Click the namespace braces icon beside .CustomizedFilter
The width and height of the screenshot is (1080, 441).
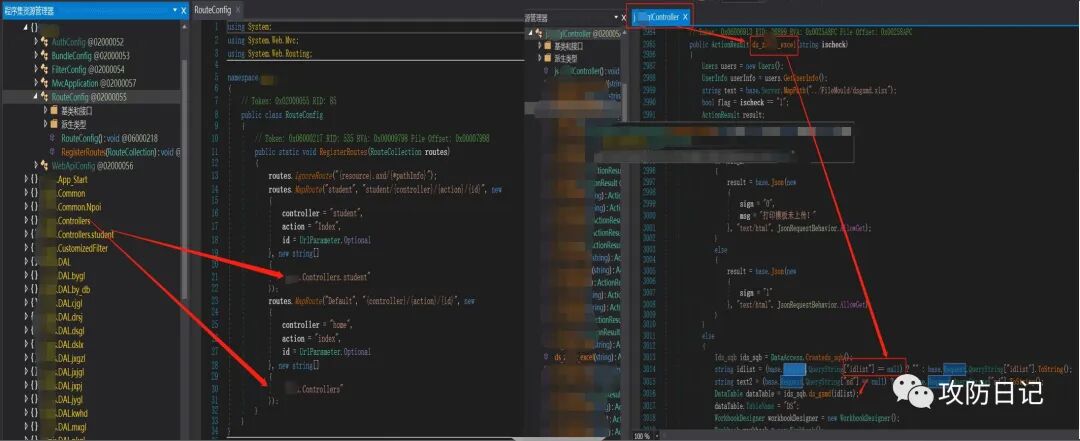(34, 249)
